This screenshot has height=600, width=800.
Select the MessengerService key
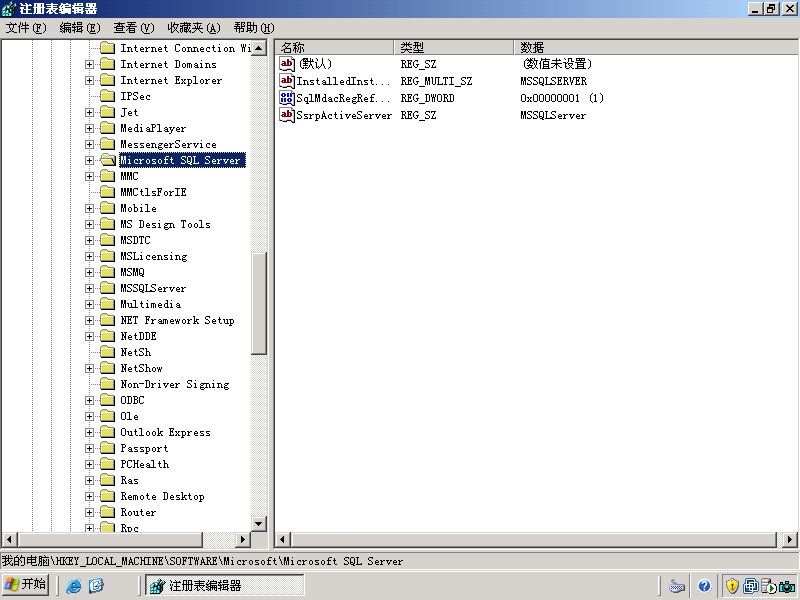tap(168, 144)
